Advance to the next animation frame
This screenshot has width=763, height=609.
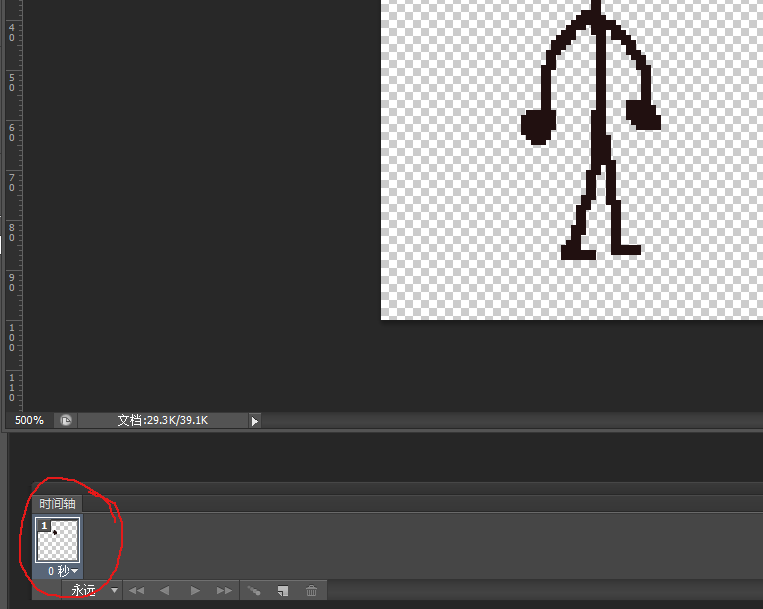[x=224, y=591]
